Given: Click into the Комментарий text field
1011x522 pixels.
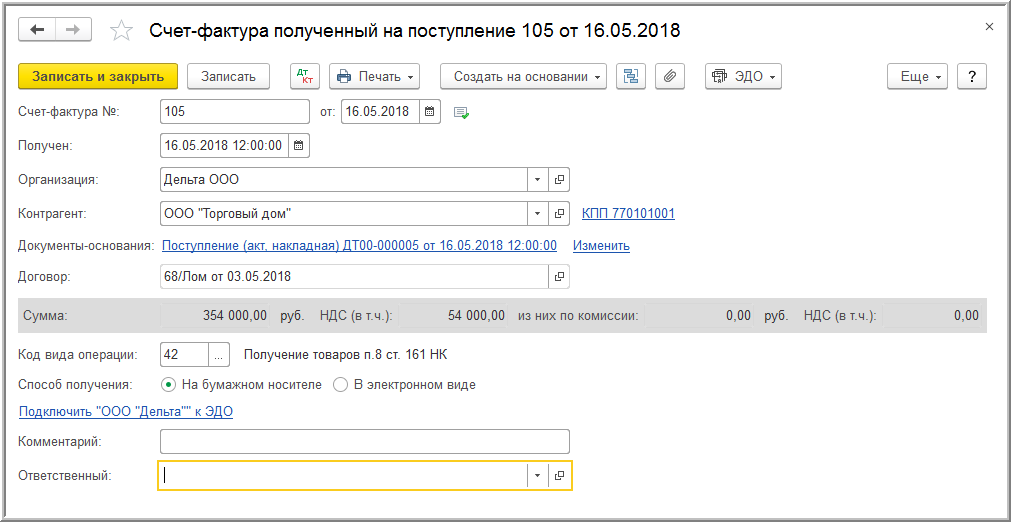Looking at the screenshot, I should coord(364,442).
